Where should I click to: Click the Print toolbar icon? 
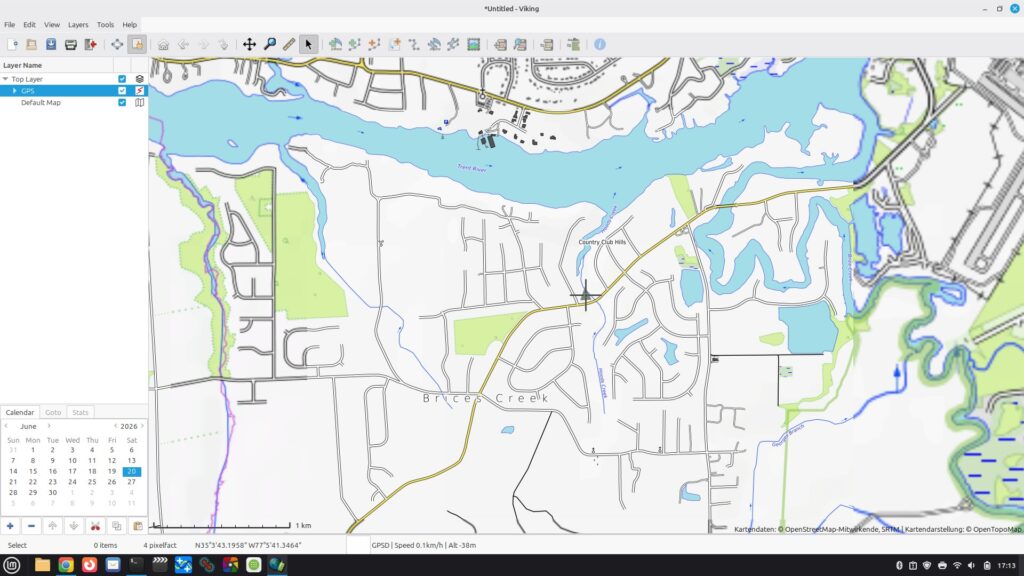click(71, 44)
